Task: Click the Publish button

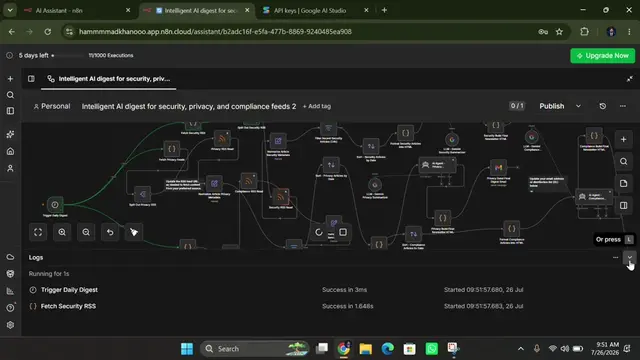Action: pos(551,106)
